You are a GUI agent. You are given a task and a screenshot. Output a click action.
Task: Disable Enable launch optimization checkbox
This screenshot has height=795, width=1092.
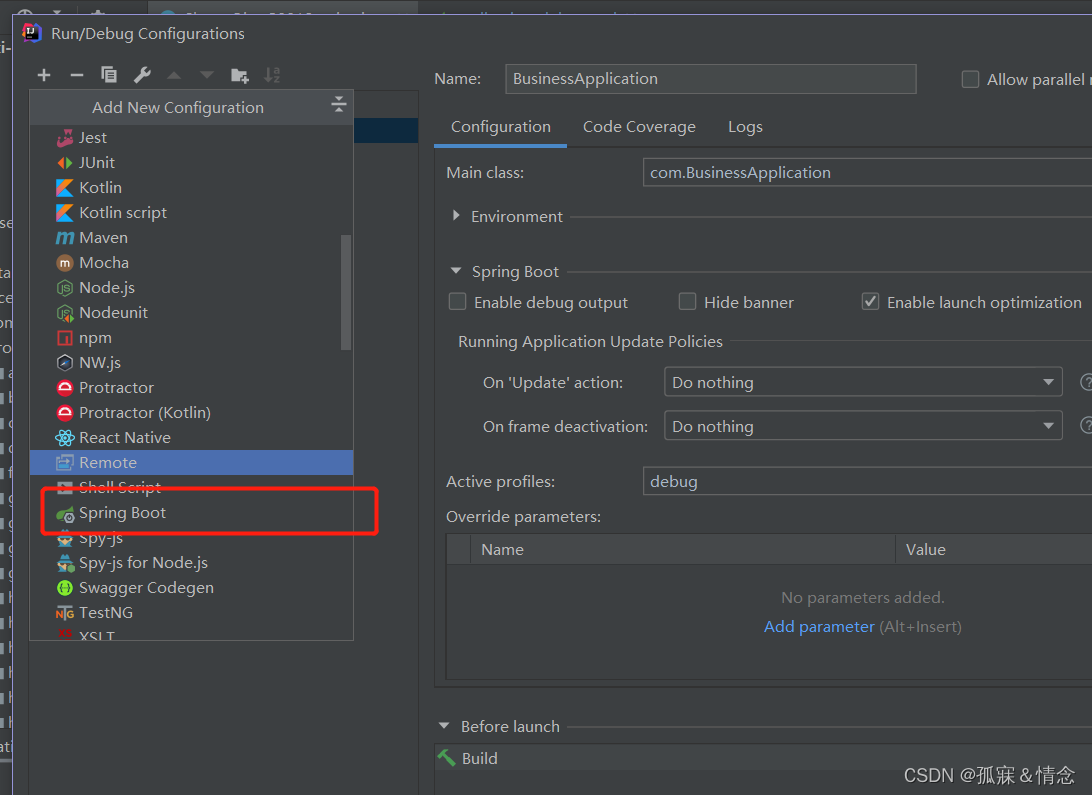tap(870, 301)
